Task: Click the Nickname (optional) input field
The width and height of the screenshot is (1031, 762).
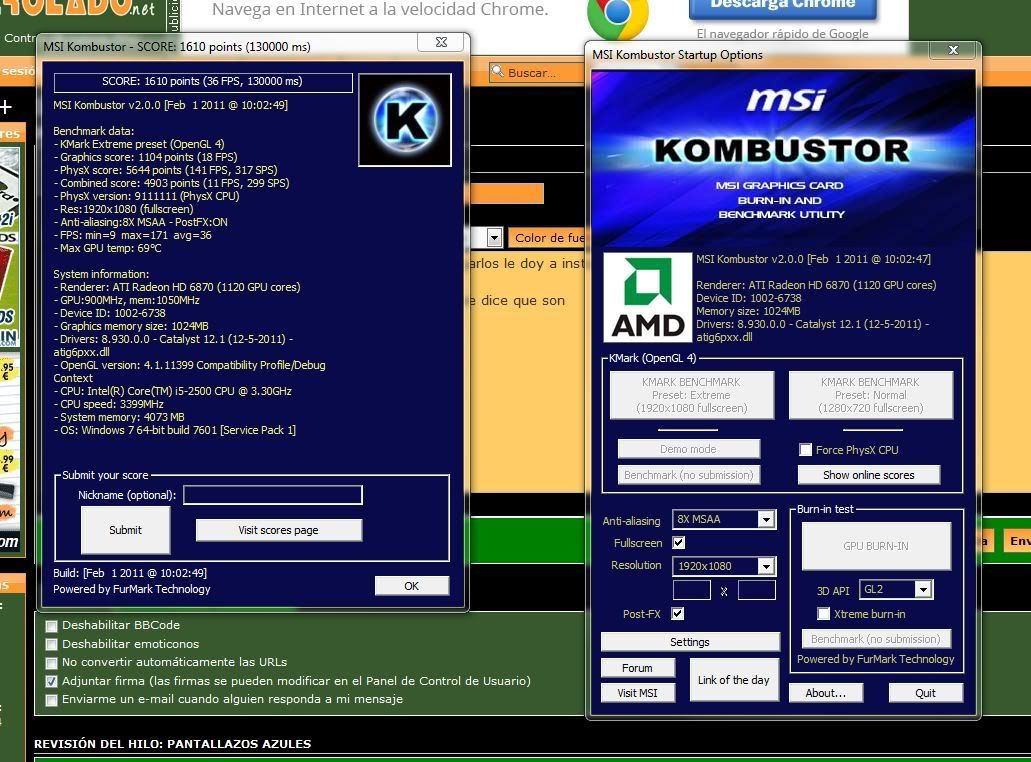Action: (273, 495)
